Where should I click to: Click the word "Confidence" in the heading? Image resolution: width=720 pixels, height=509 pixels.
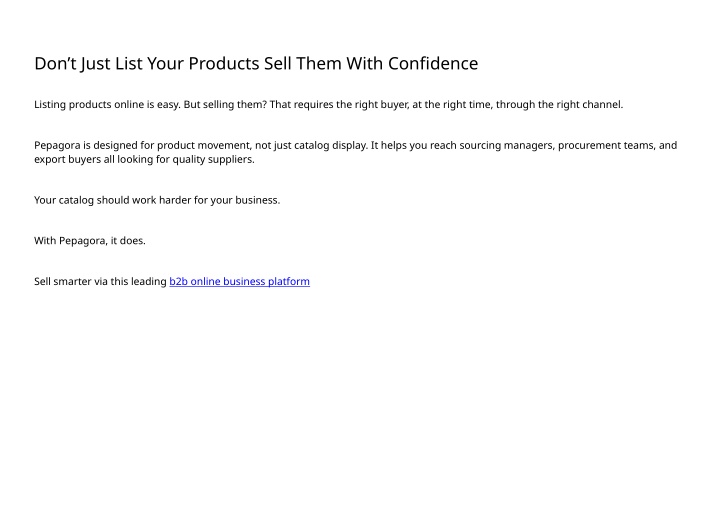pyautogui.click(x=433, y=63)
